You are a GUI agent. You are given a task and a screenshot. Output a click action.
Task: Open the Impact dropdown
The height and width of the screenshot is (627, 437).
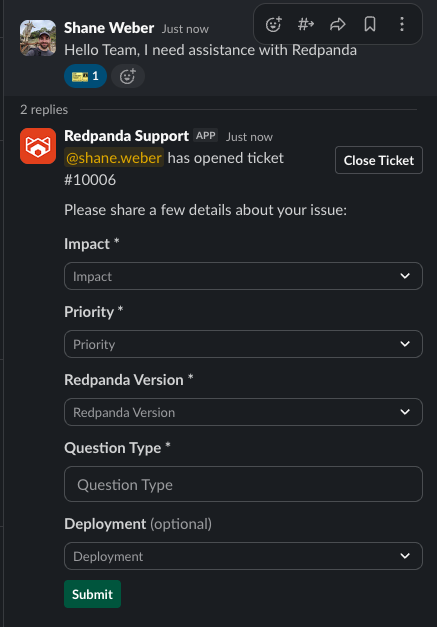243,276
